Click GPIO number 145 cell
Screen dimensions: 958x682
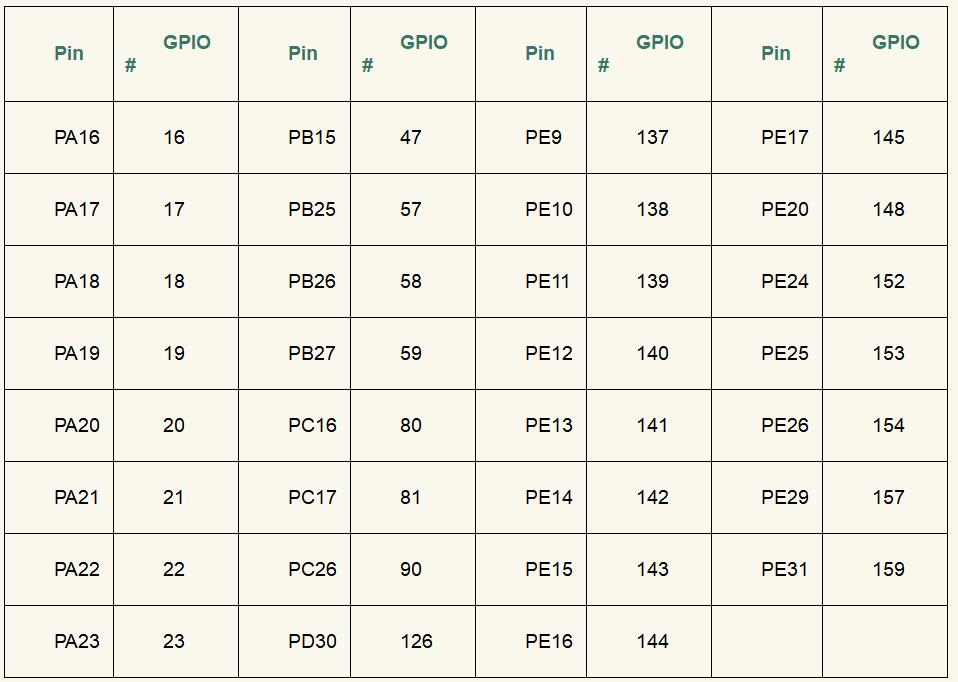888,138
